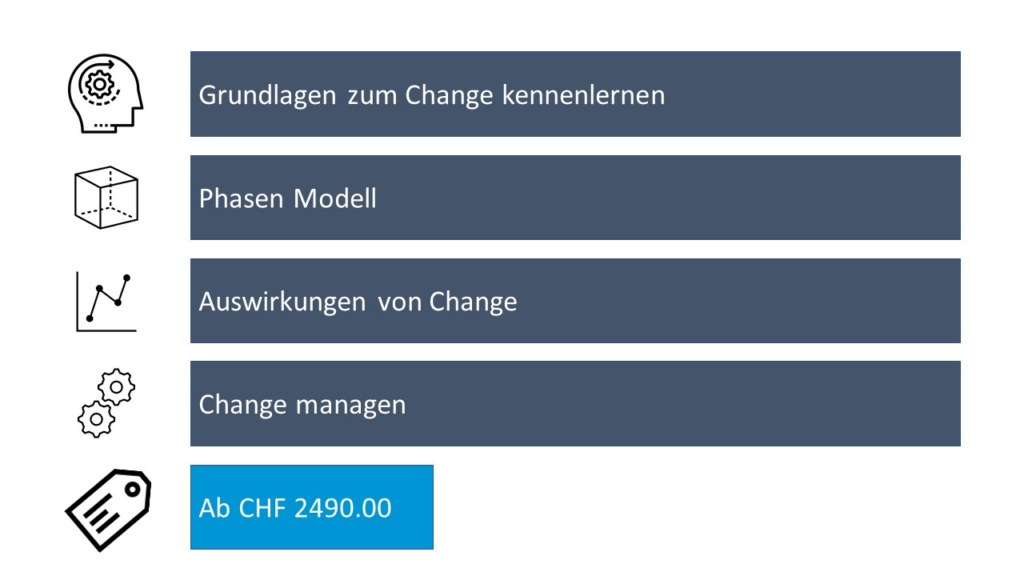Click the word managen in fourth bar
Viewport: 1024px width, 576px height.
[x=351, y=406]
